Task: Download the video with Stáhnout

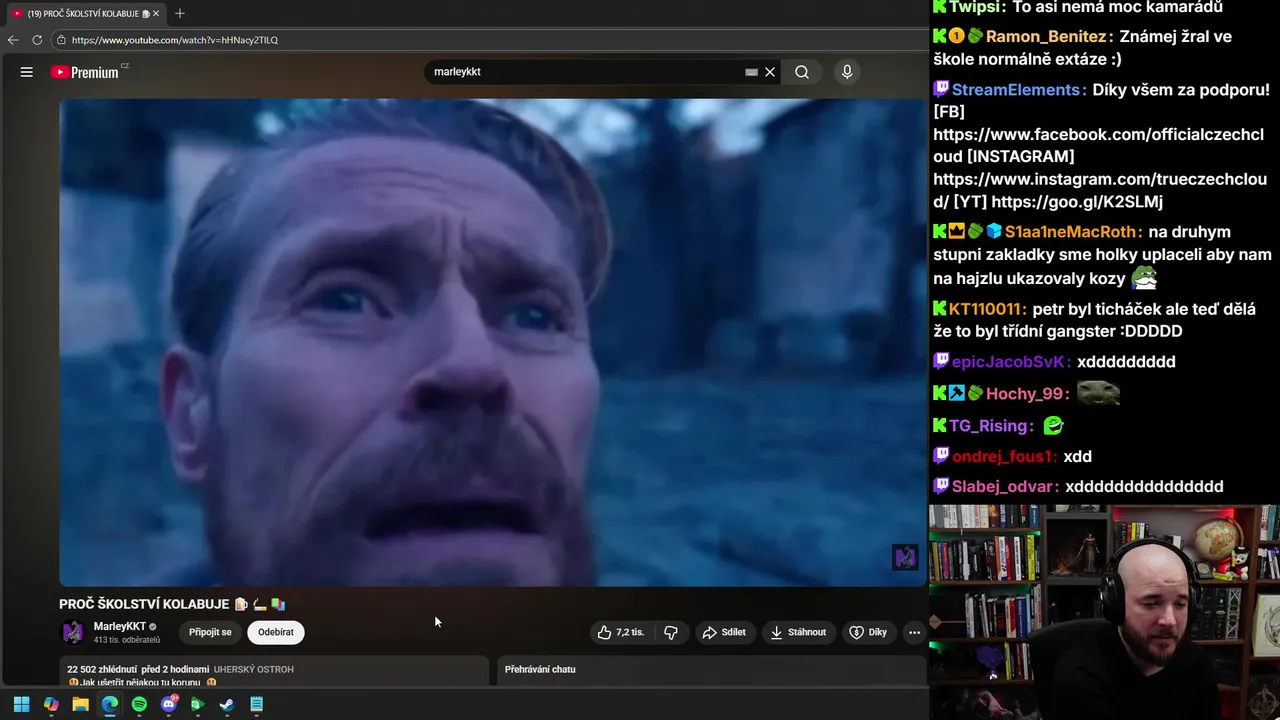Action: click(x=798, y=632)
